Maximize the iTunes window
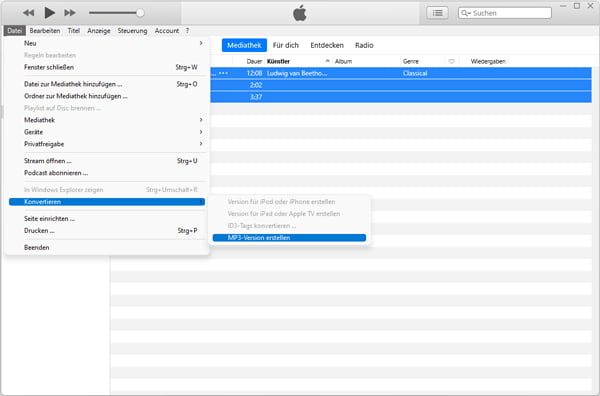This screenshot has height=396, width=600. click(x=577, y=6)
